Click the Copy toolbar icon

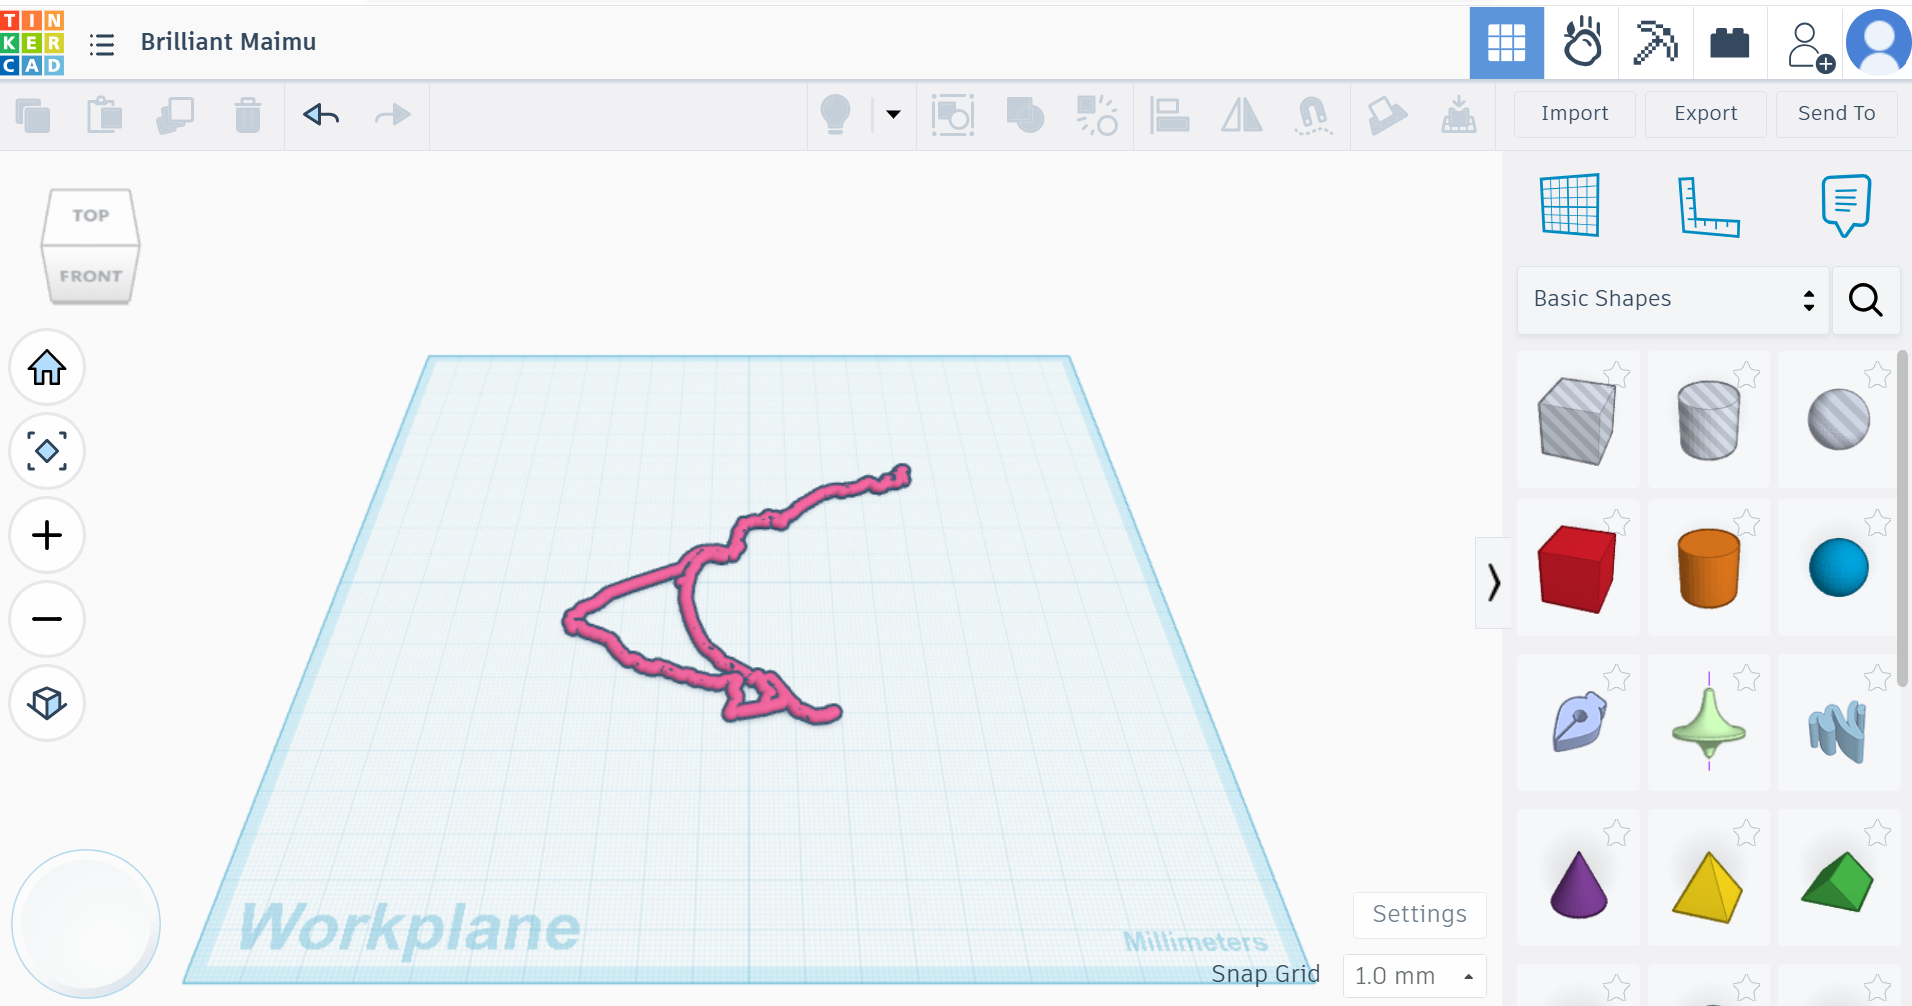pyautogui.click(x=33, y=116)
